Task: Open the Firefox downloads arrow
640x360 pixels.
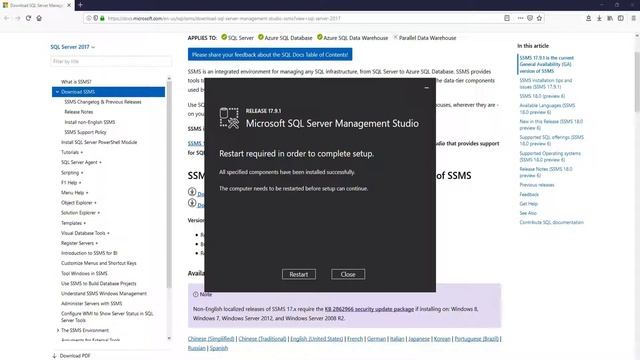Action: click(599, 18)
